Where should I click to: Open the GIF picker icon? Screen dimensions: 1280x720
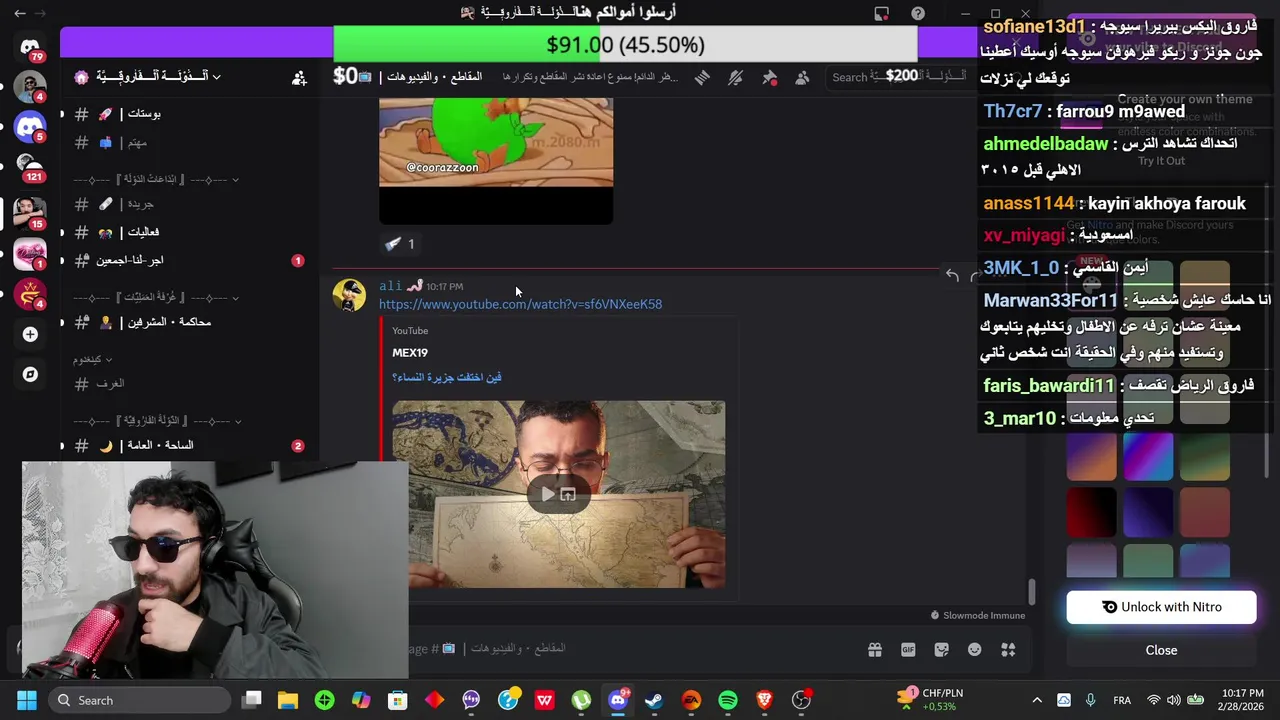908,649
